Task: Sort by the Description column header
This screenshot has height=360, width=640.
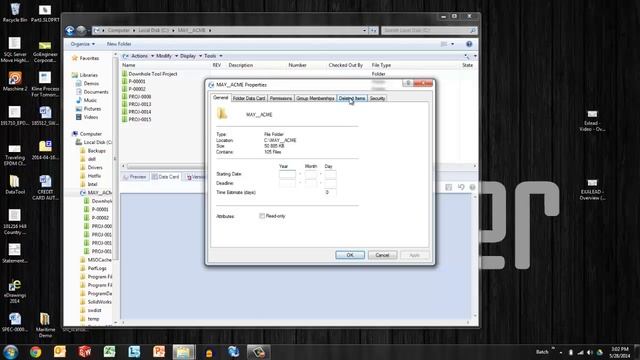Action: (x=240, y=65)
